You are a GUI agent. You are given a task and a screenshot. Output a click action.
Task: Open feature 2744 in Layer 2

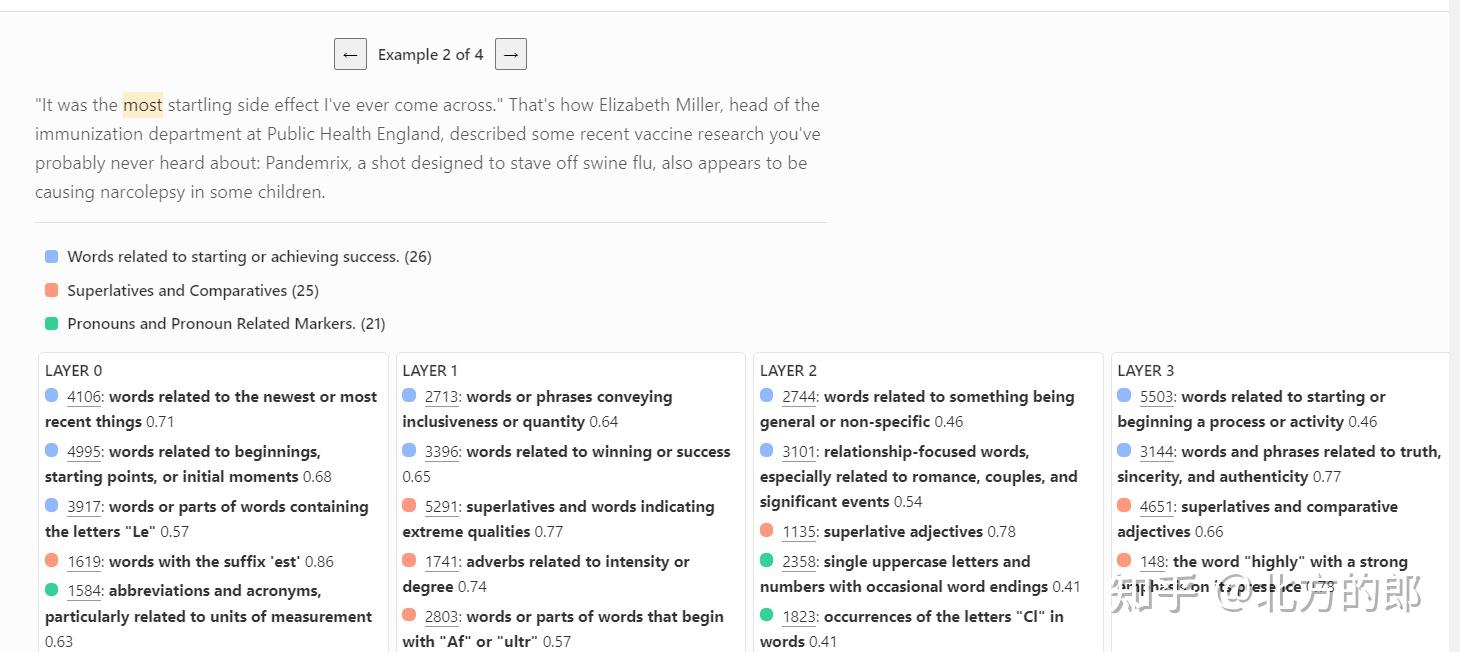[799, 397]
